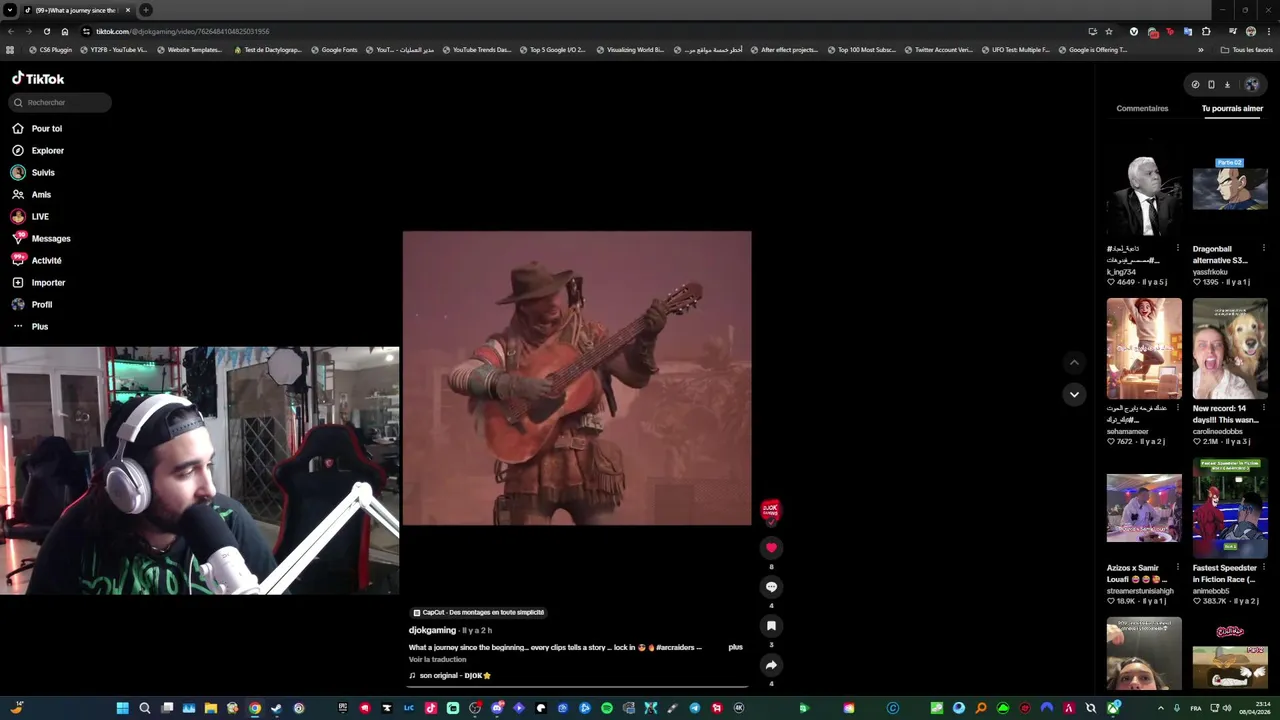This screenshot has width=1280, height=720.
Task: Open the Fastest Speedster in Fiction thumbnail
Action: 1230,508
